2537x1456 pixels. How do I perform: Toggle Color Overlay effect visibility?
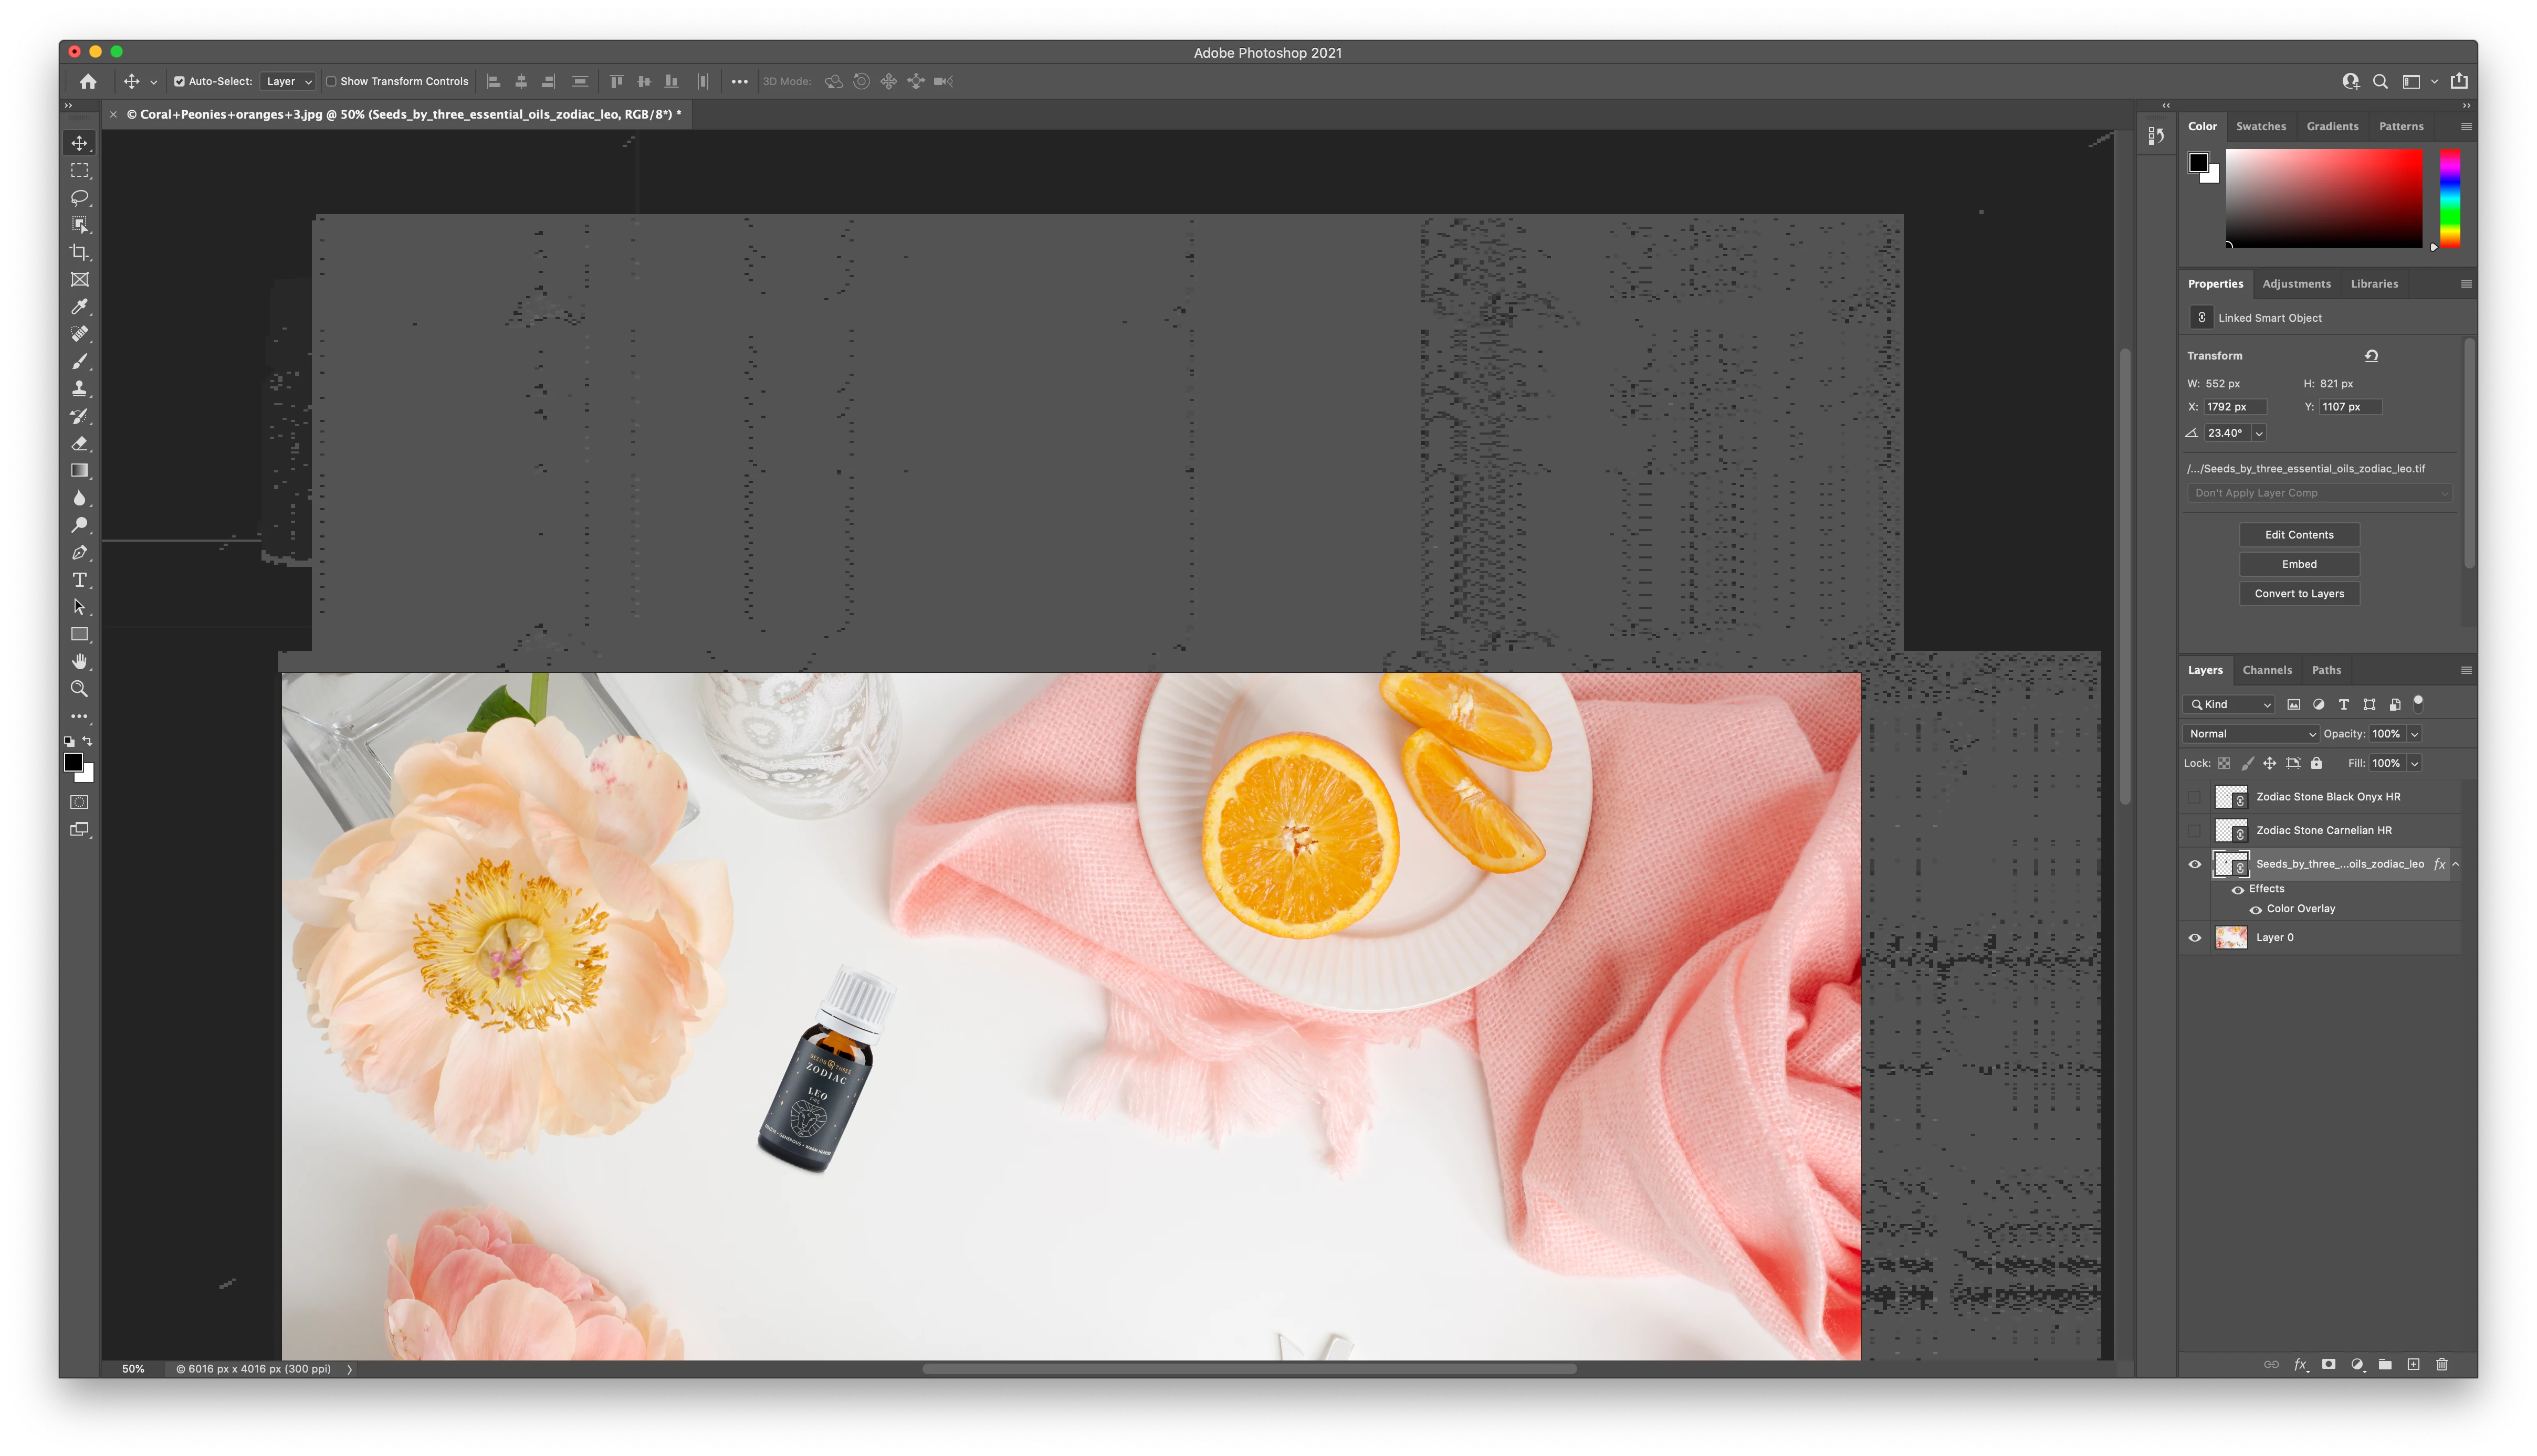[2255, 910]
